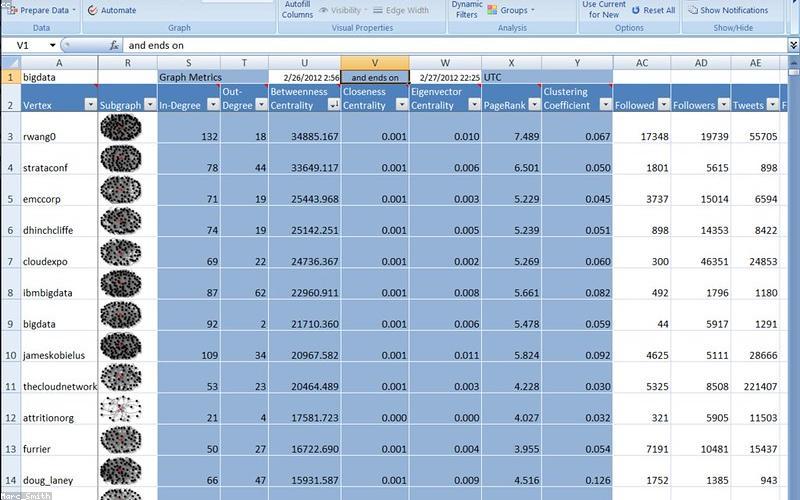Image resolution: width=800 pixels, height=500 pixels.
Task: Click the vertical scrollbar up arrow
Action: coord(793,62)
